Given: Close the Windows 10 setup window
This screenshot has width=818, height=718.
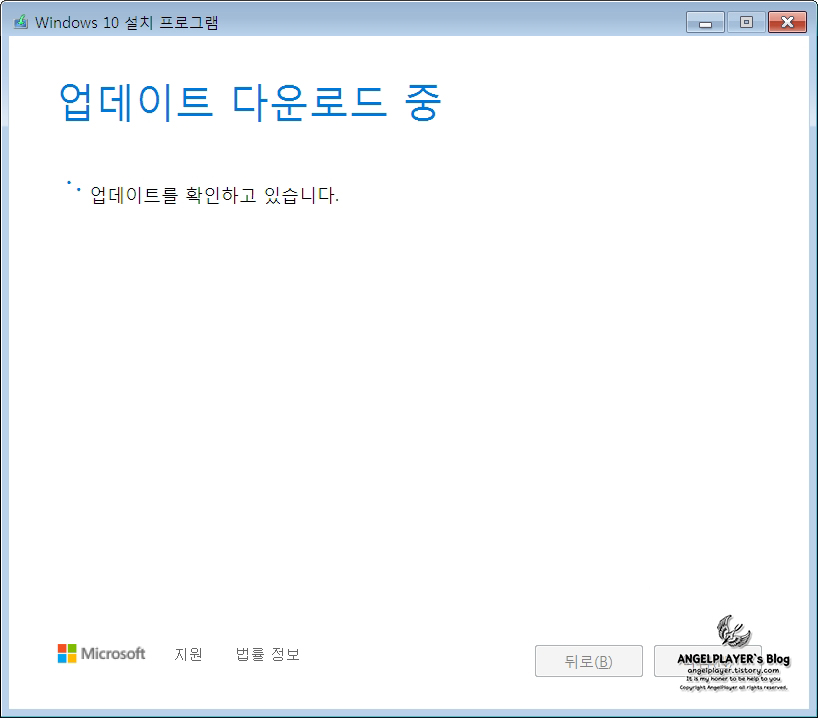Looking at the screenshot, I should [x=787, y=22].
